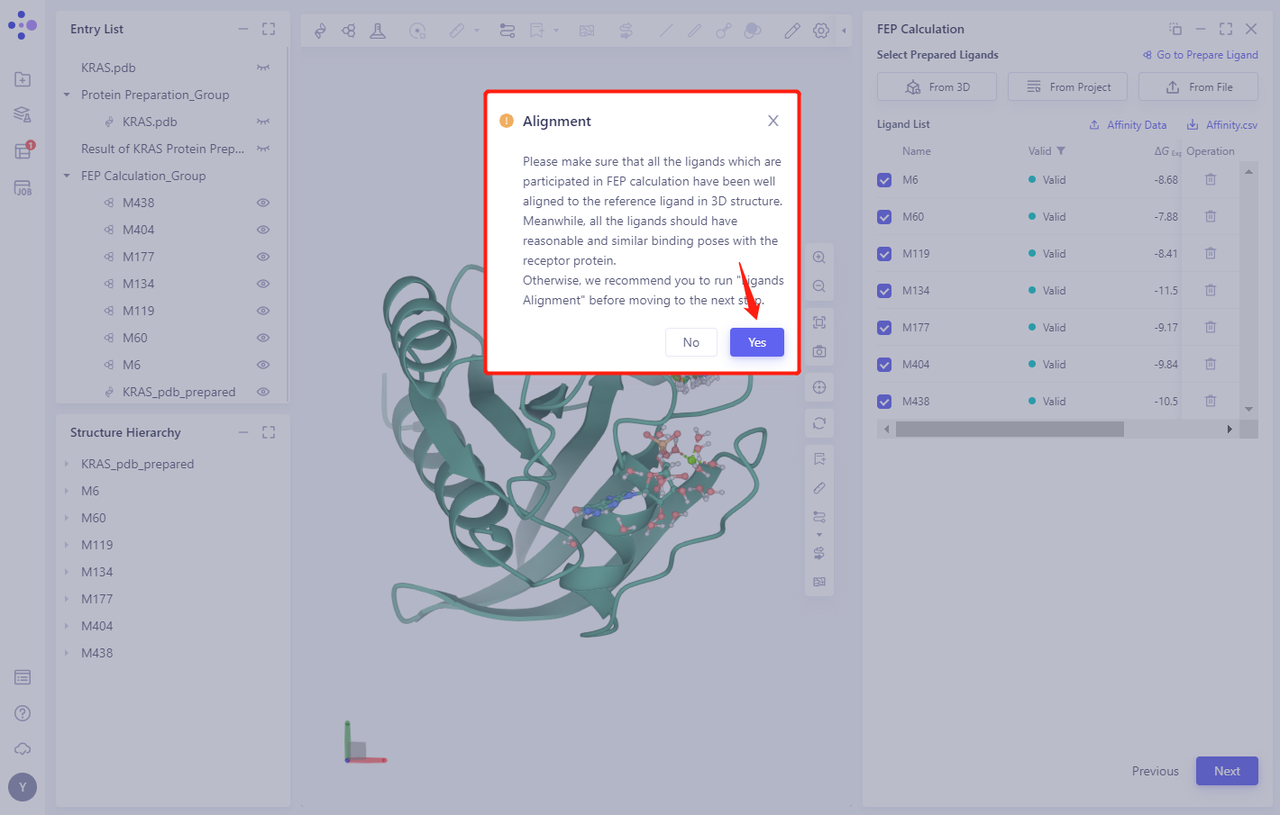This screenshot has width=1280, height=815.
Task: Click the ligand list horizontal scrollbar
Action: 1010,429
